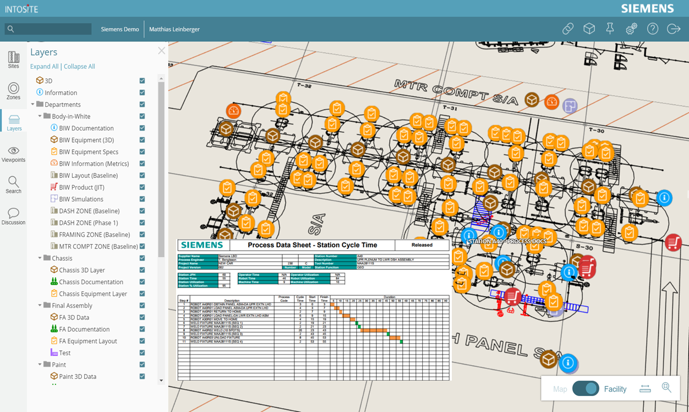Select the Chassis Equipment Layer item

click(93, 294)
